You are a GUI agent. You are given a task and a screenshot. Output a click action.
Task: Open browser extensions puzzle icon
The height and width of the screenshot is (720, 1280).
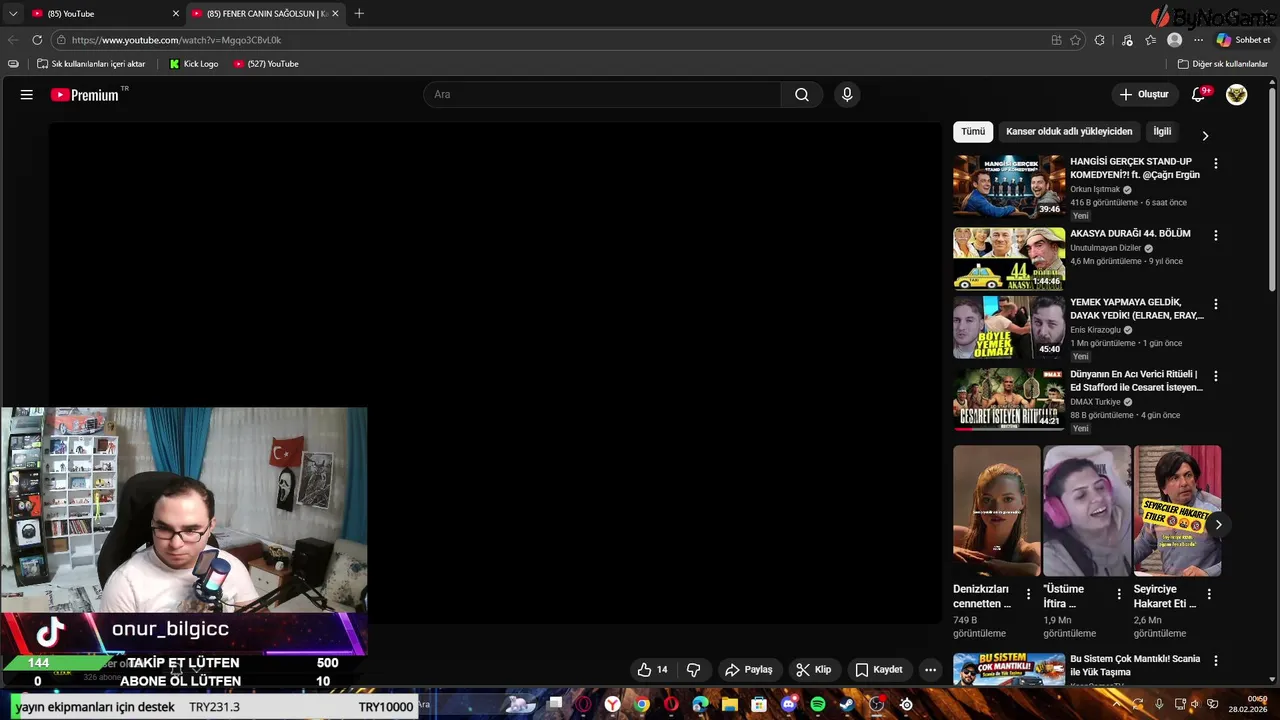pyautogui.click(x=1100, y=40)
